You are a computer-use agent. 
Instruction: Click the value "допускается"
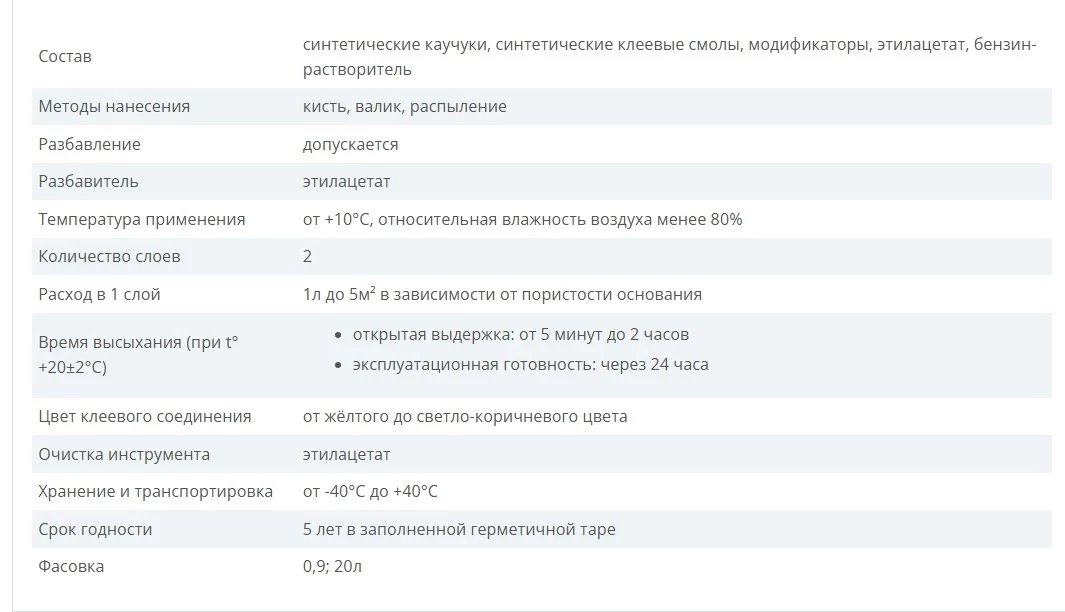(350, 144)
